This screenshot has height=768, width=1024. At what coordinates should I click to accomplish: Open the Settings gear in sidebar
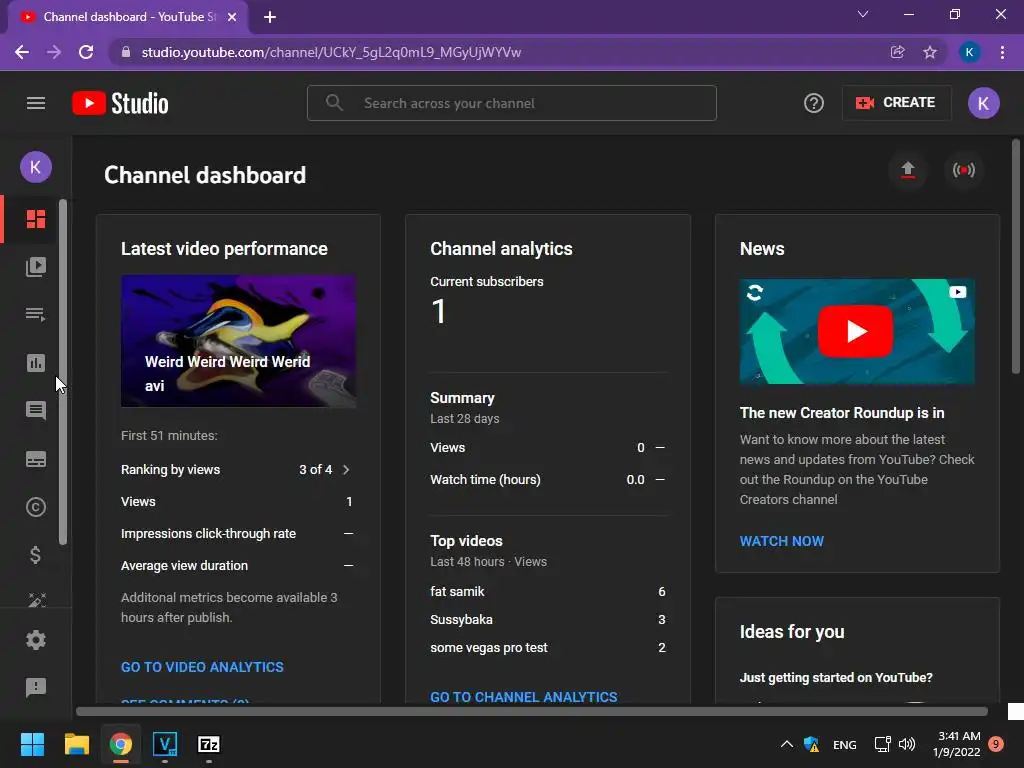pyautogui.click(x=36, y=640)
